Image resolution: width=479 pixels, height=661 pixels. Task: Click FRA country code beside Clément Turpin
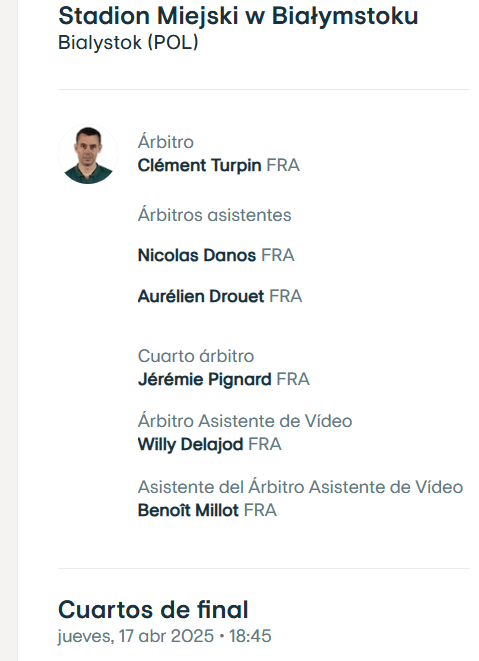click(283, 165)
